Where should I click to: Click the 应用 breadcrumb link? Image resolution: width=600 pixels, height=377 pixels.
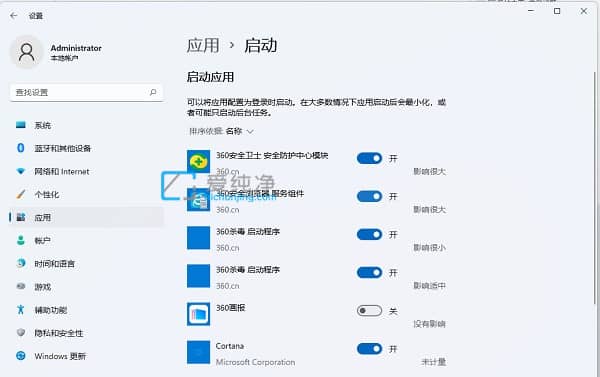(203, 46)
